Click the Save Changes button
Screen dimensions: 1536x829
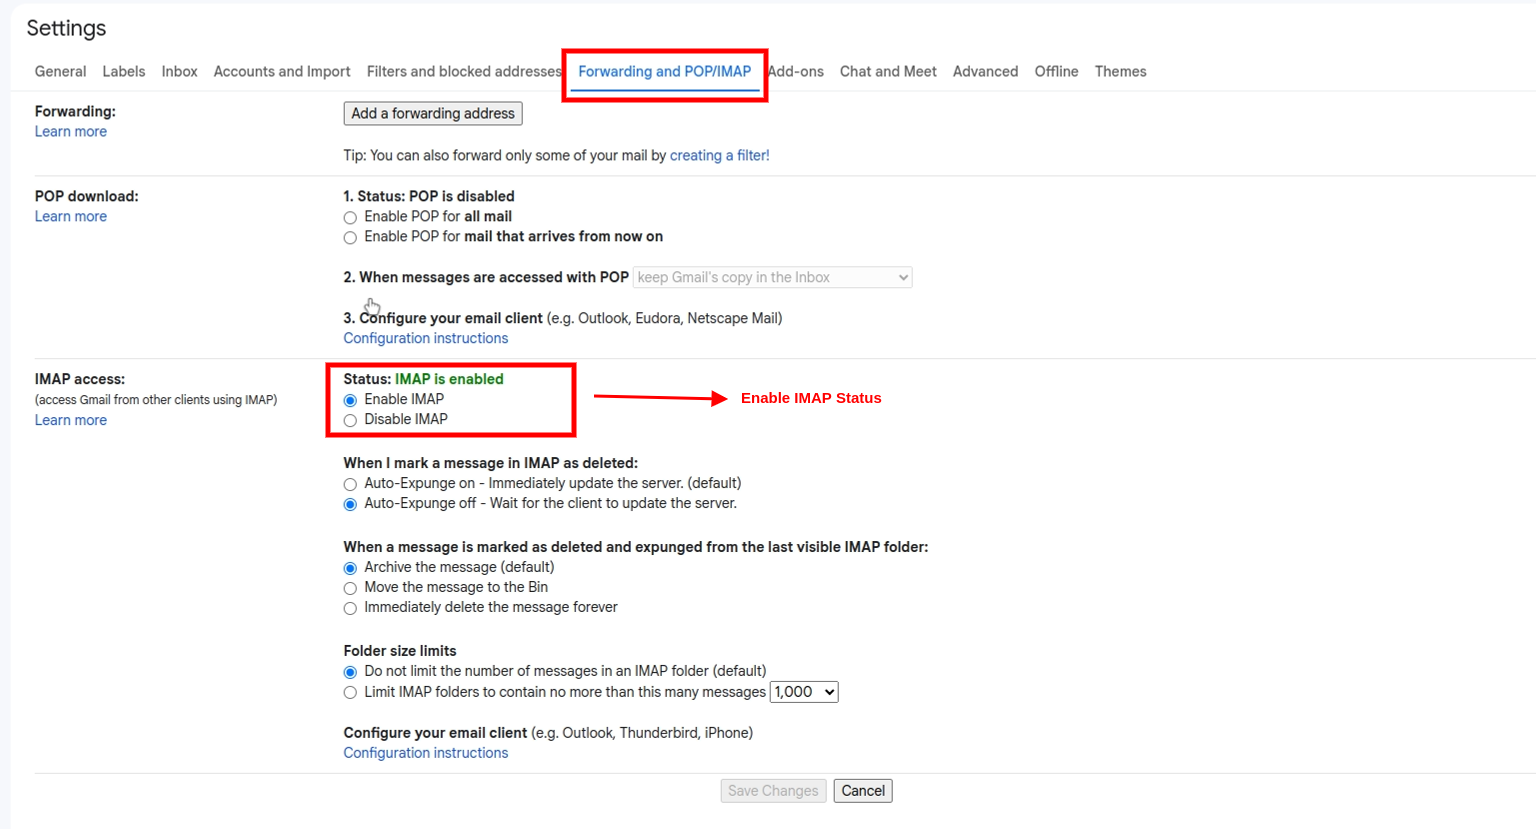[x=773, y=791]
